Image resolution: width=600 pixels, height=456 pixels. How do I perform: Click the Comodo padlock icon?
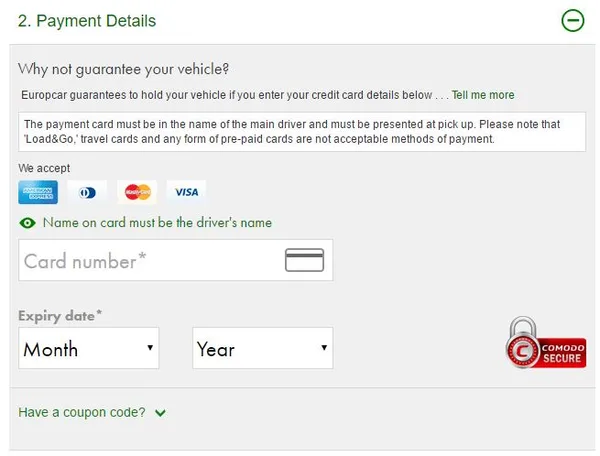pos(522,342)
